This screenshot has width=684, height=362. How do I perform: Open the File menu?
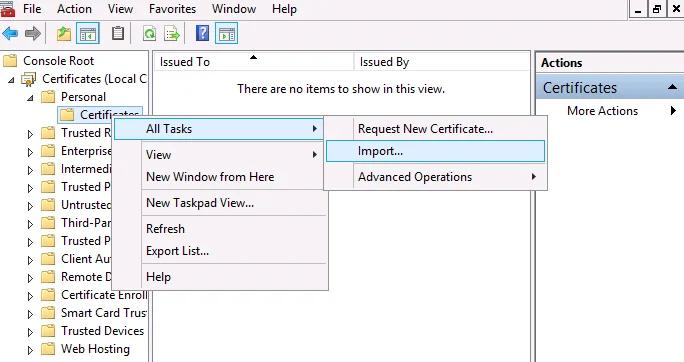(32, 9)
